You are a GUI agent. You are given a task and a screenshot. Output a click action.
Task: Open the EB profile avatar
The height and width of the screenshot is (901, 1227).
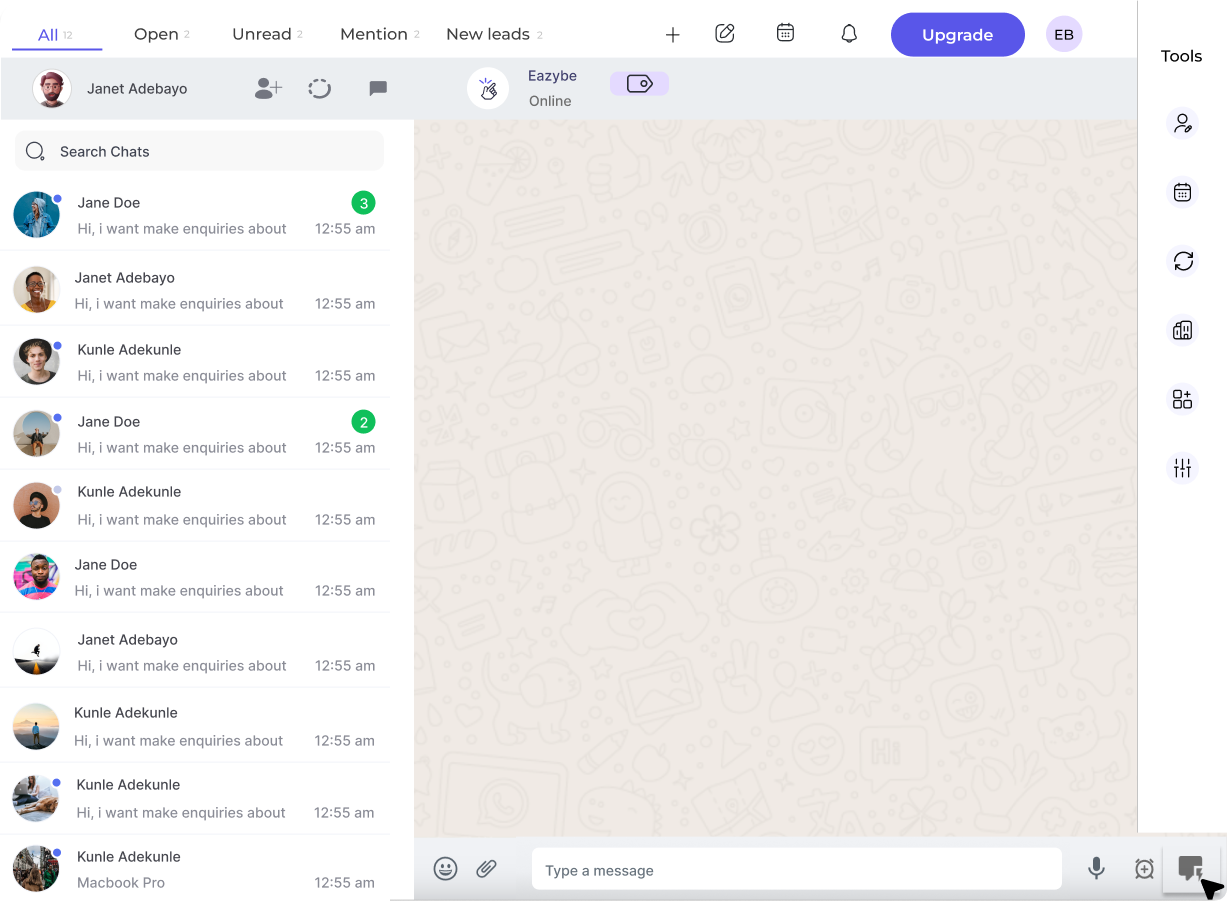[x=1064, y=35]
